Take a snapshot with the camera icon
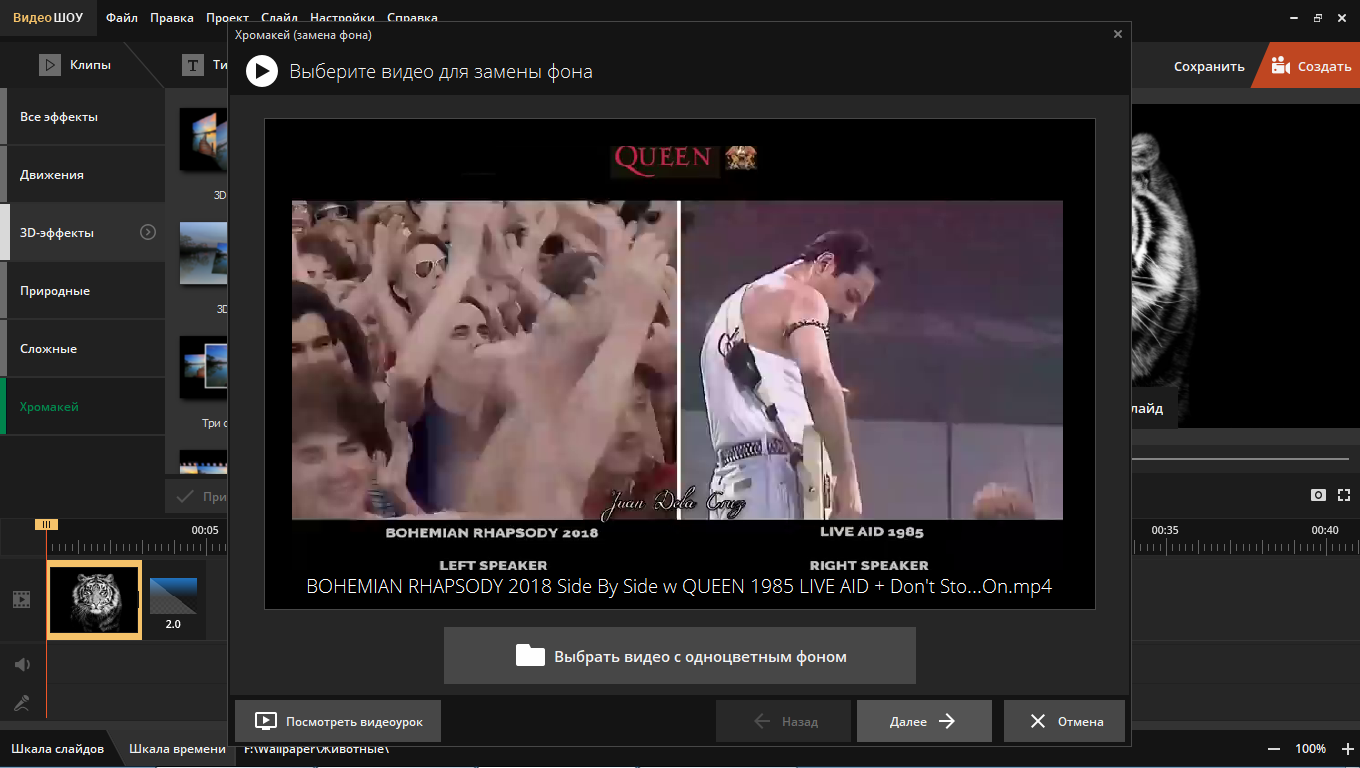Image resolution: width=1360 pixels, height=768 pixels. (x=1319, y=495)
